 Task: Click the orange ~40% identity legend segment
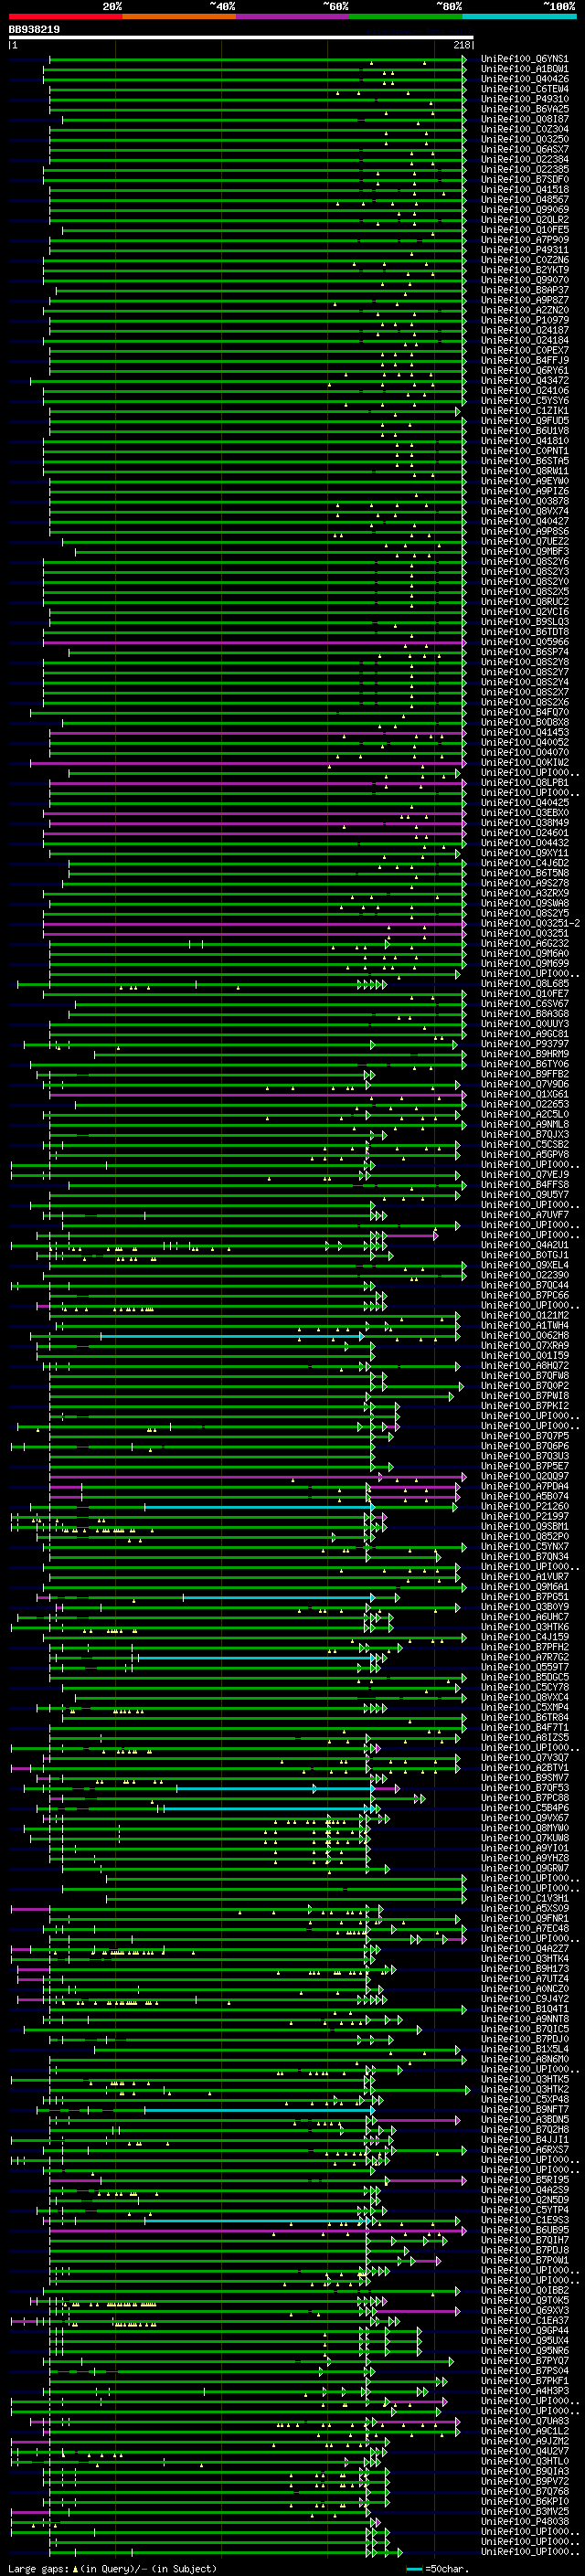(179, 16)
